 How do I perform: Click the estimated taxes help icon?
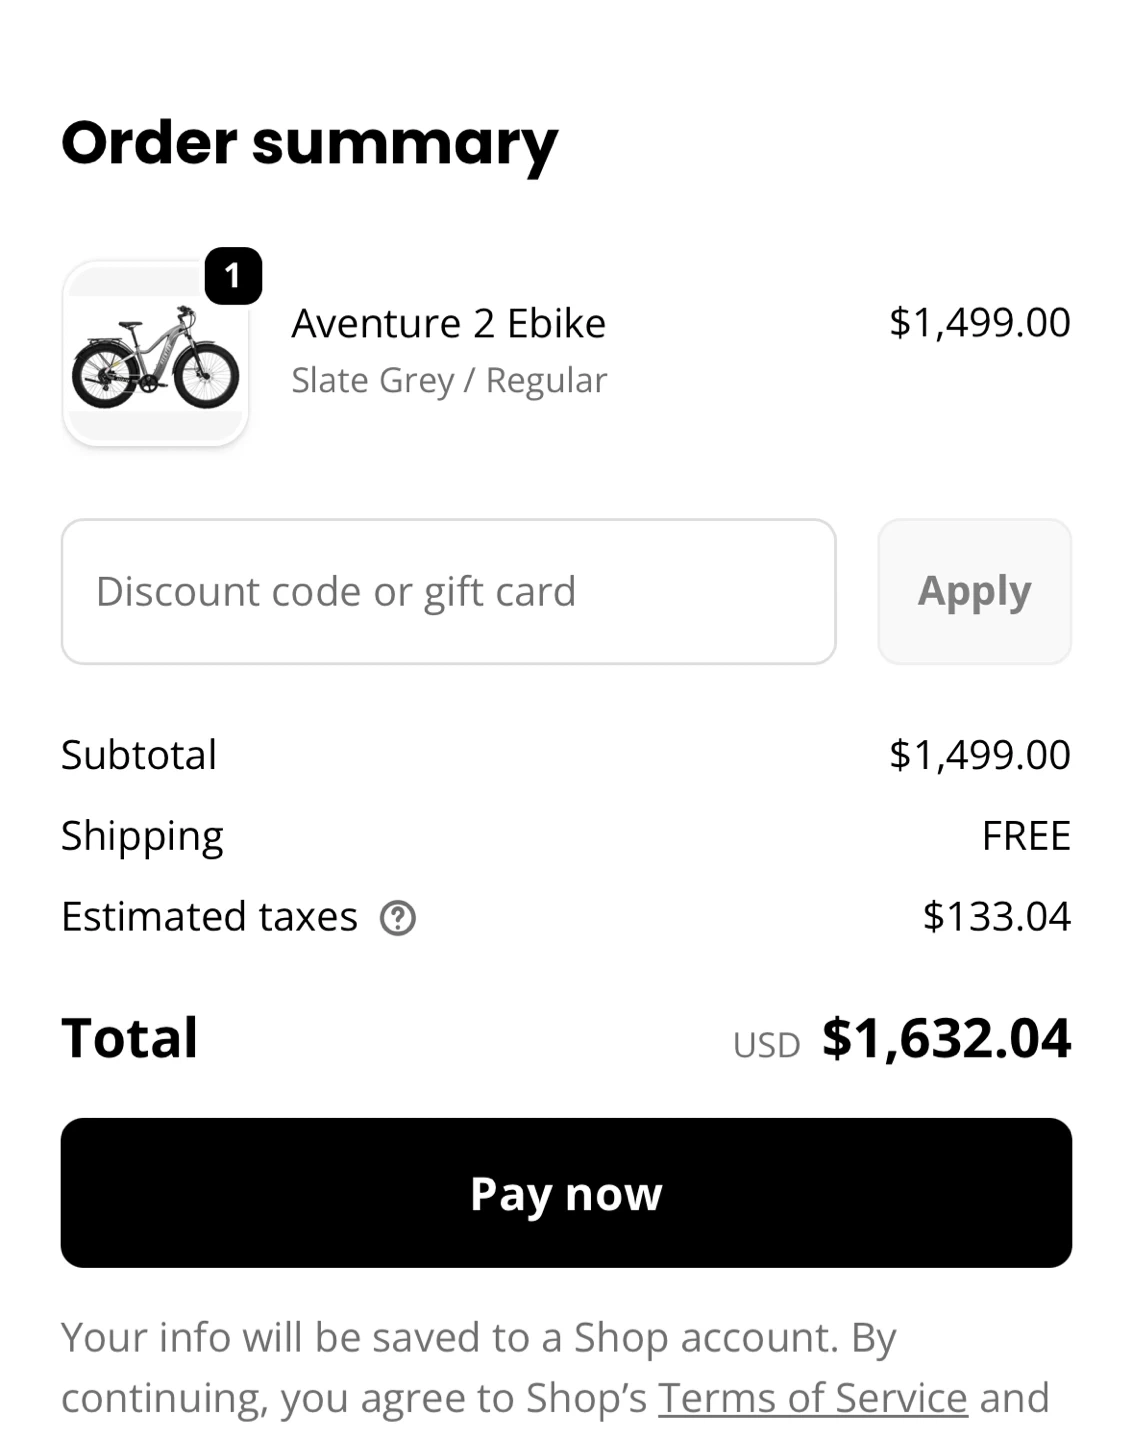pos(398,917)
